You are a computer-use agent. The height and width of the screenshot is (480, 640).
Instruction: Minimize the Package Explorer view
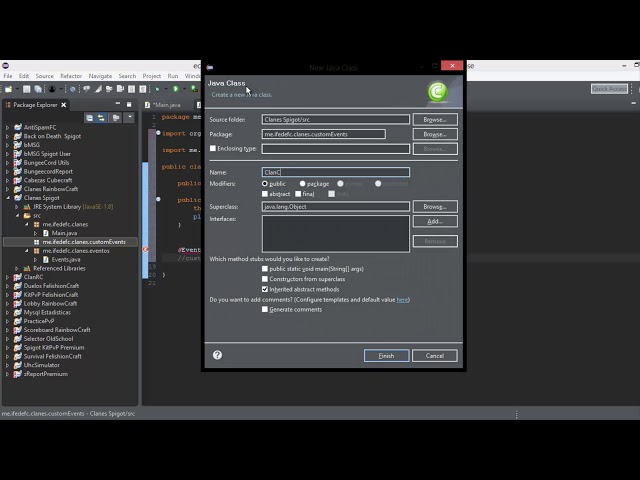(118, 104)
